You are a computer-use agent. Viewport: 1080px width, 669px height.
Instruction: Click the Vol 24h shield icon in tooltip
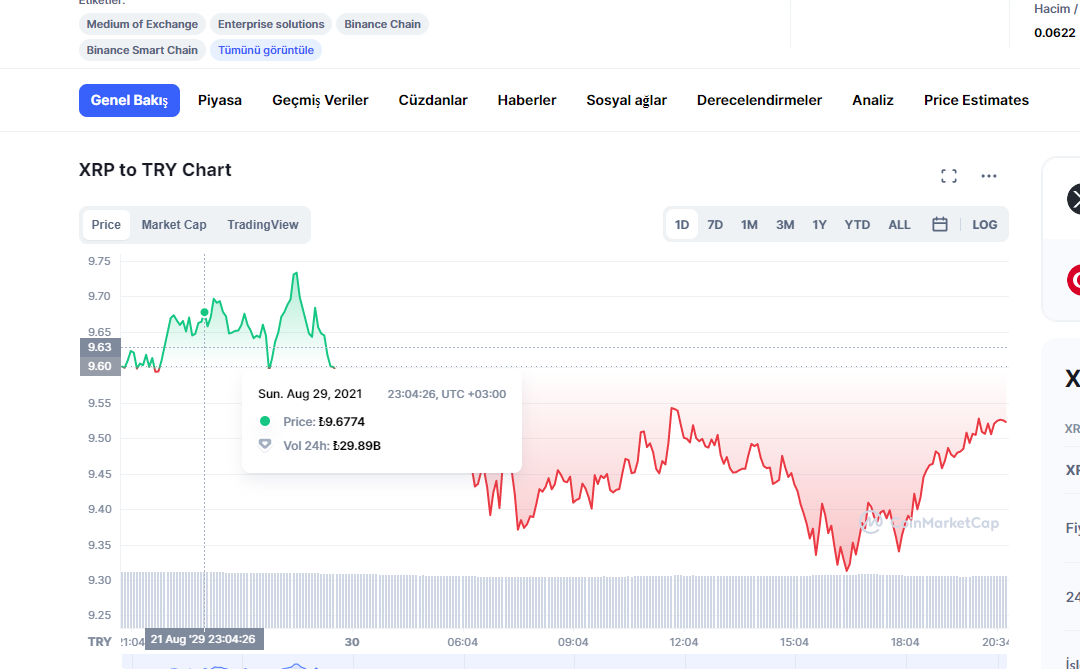(x=264, y=445)
